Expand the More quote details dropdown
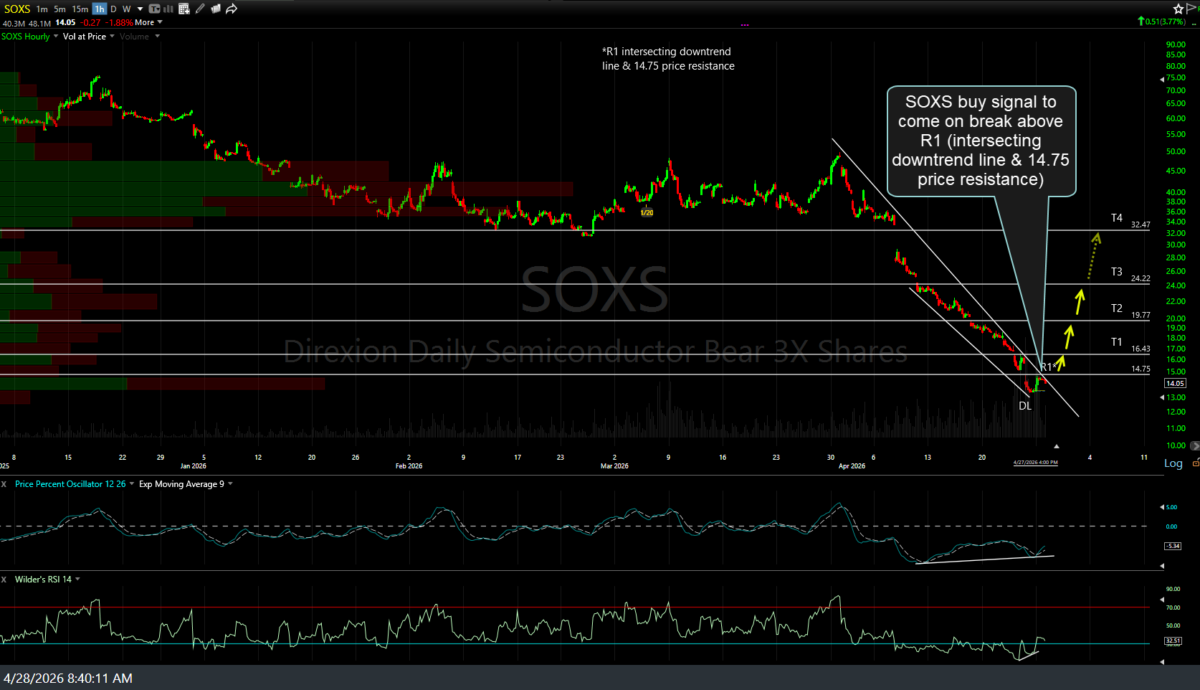The height and width of the screenshot is (690, 1200). click(148, 22)
